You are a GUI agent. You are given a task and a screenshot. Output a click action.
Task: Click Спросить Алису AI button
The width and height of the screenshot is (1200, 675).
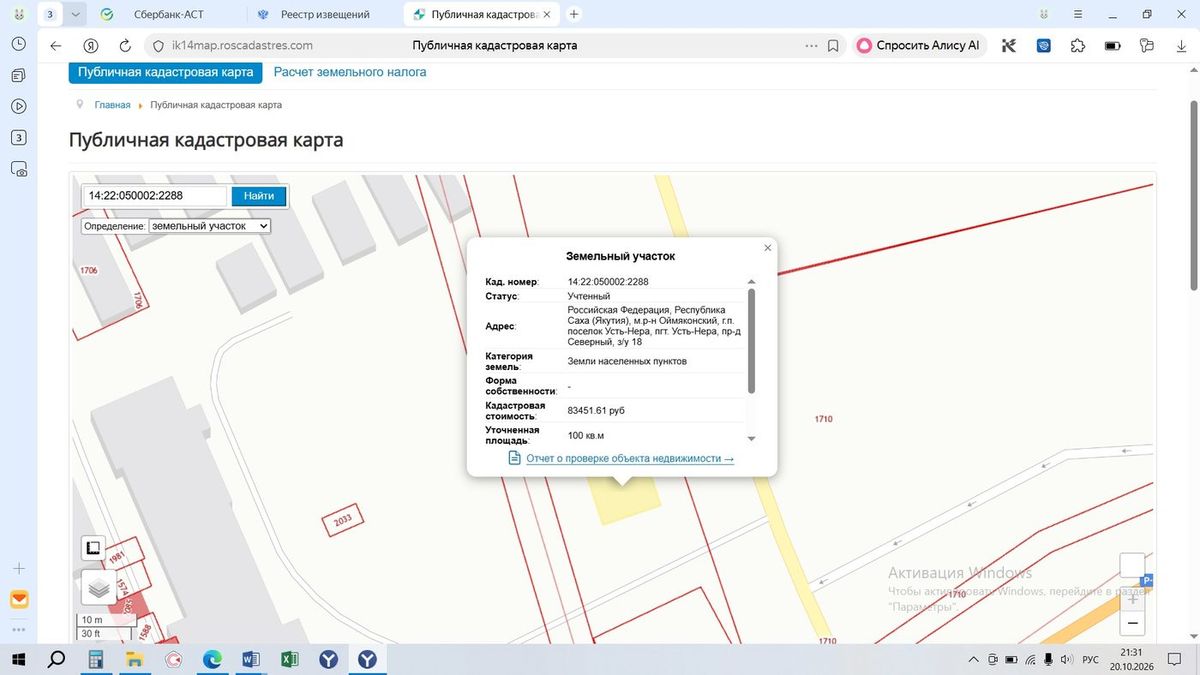pyautogui.click(x=919, y=46)
